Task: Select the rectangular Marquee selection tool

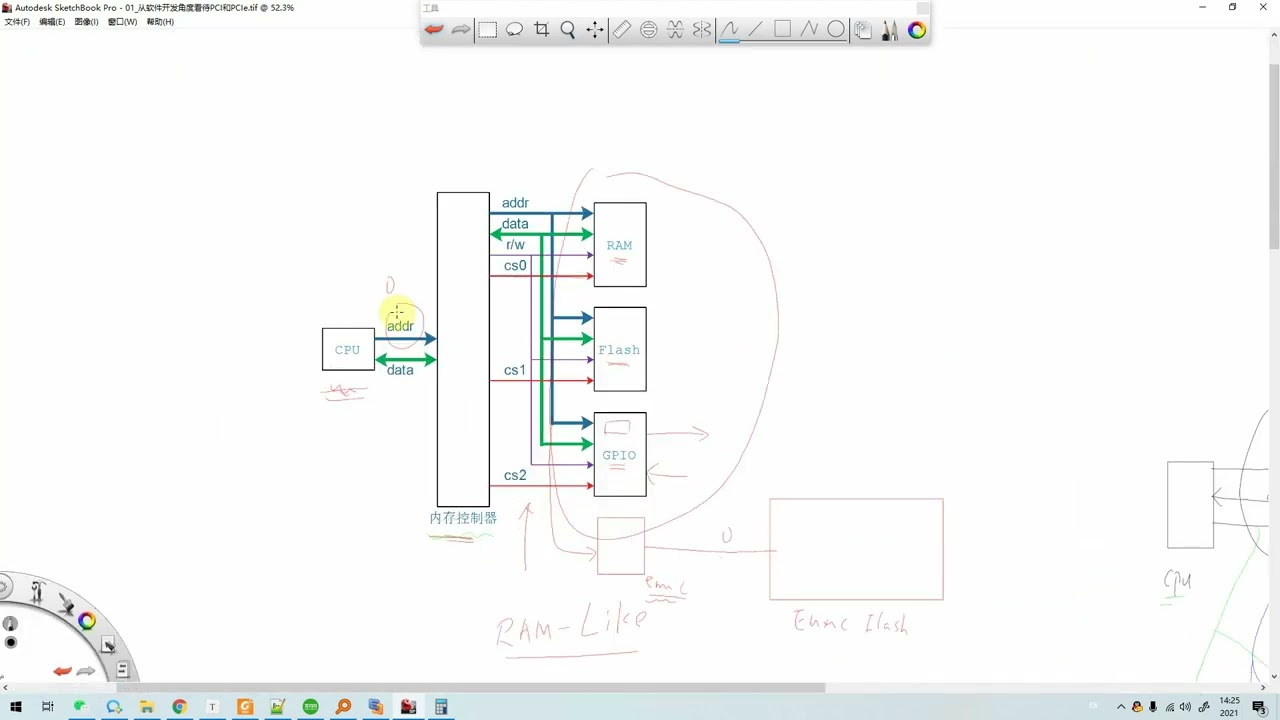Action: [488, 30]
